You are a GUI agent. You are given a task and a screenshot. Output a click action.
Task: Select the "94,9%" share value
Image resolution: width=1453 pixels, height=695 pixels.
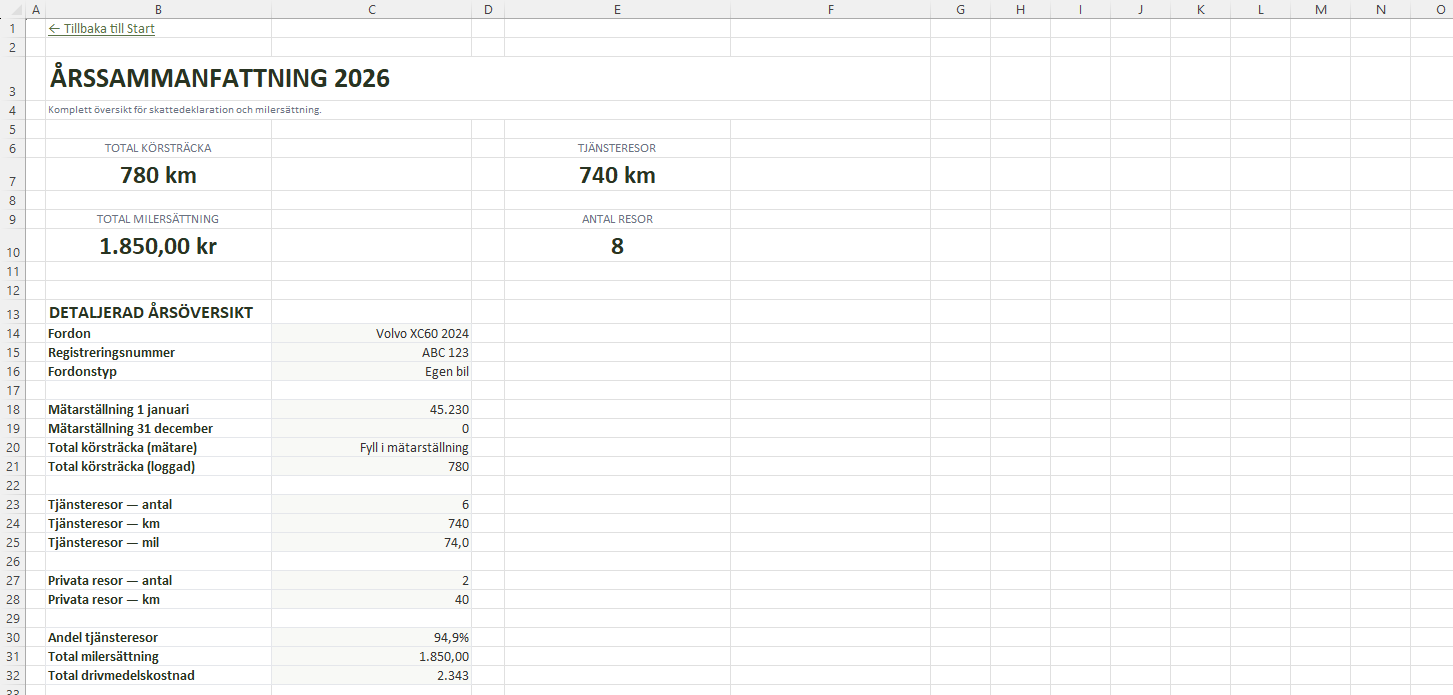tap(371, 638)
